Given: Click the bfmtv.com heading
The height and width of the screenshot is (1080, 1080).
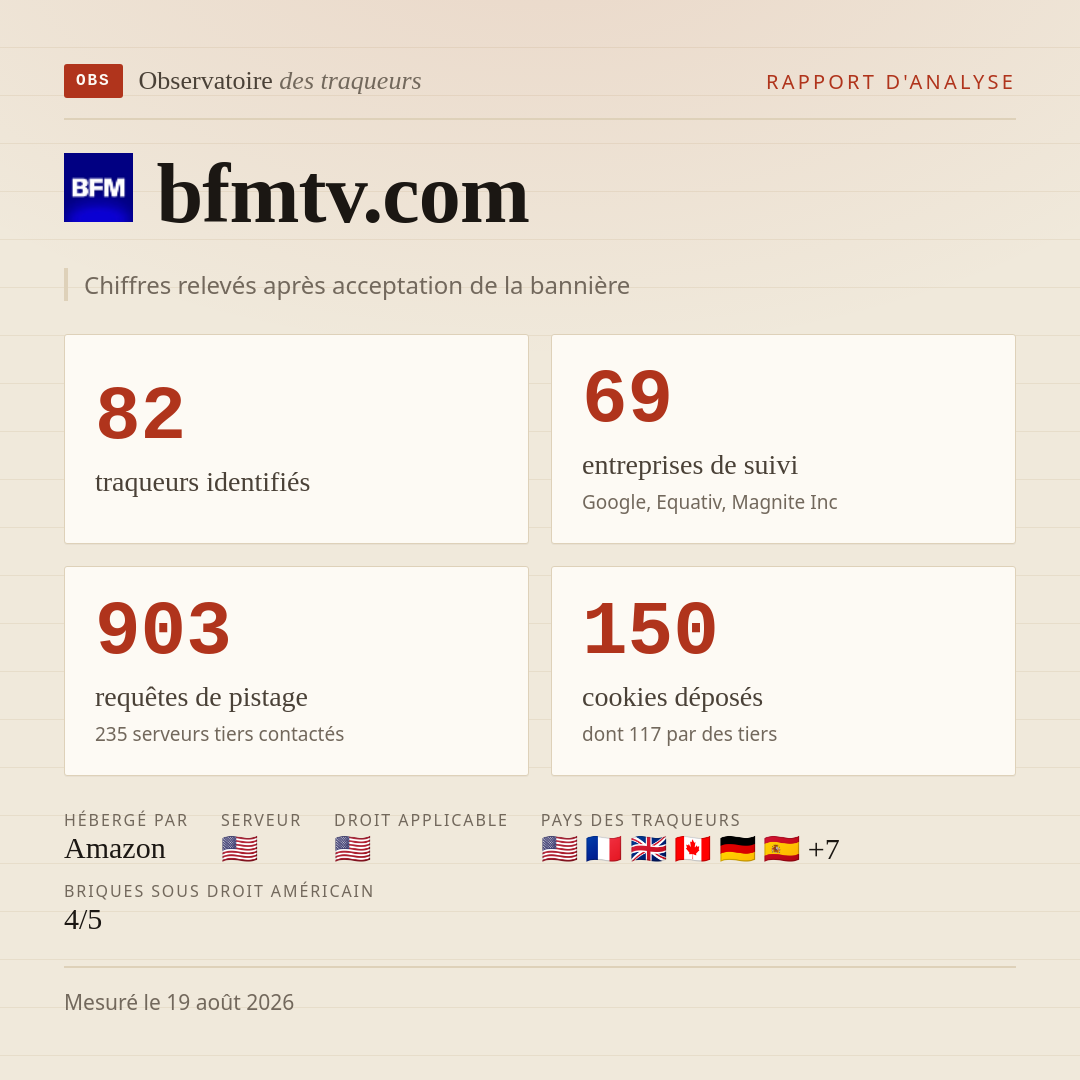Looking at the screenshot, I should (x=343, y=194).
